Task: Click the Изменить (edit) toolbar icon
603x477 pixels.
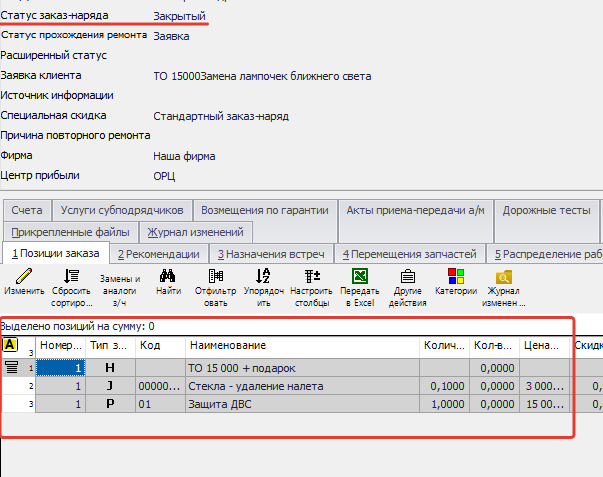Action: pos(23,276)
